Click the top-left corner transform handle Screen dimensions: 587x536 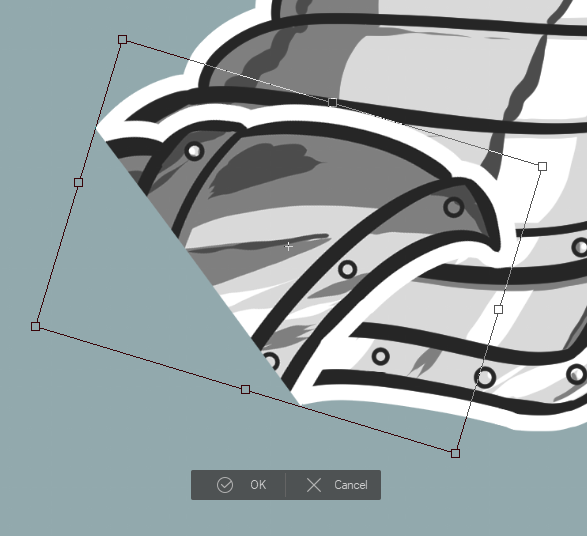tap(122, 39)
